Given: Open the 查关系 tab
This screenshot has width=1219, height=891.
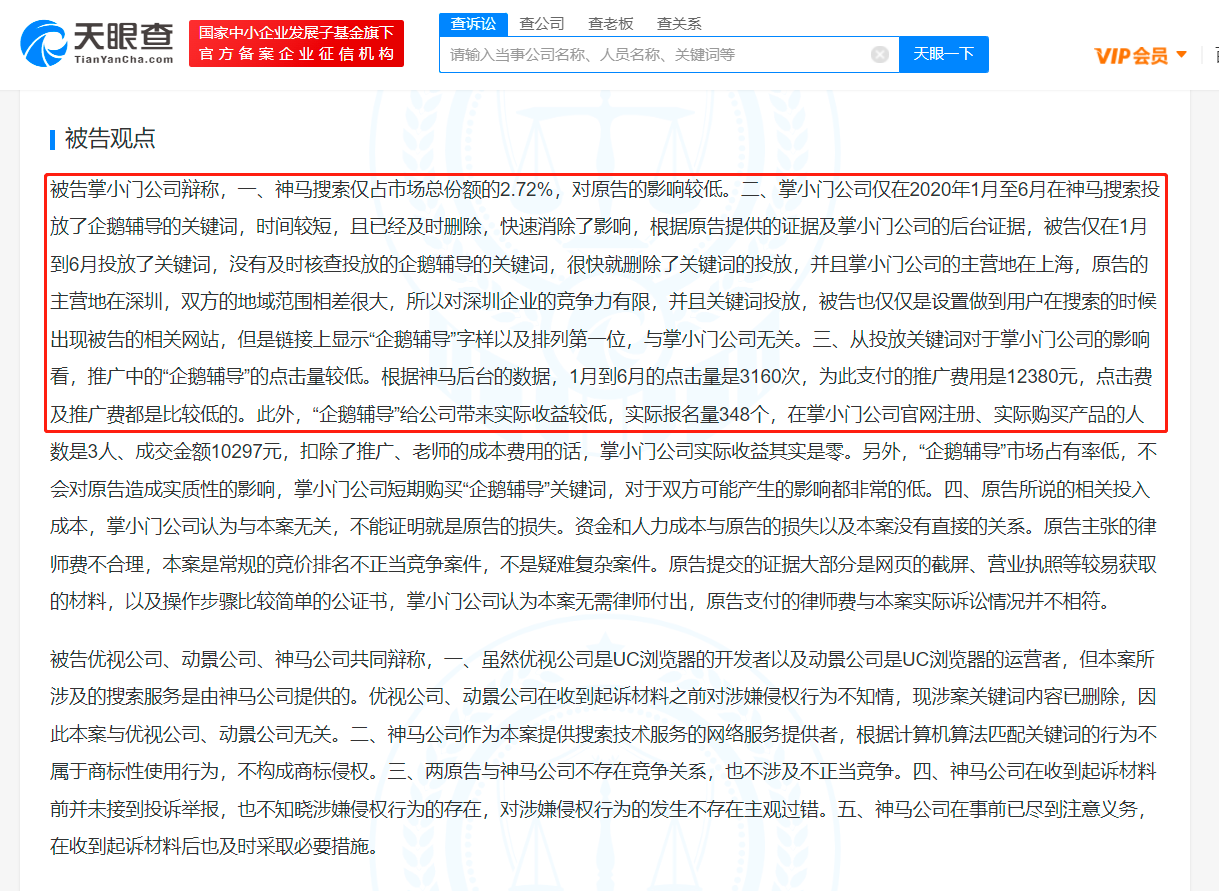Looking at the screenshot, I should 679,23.
